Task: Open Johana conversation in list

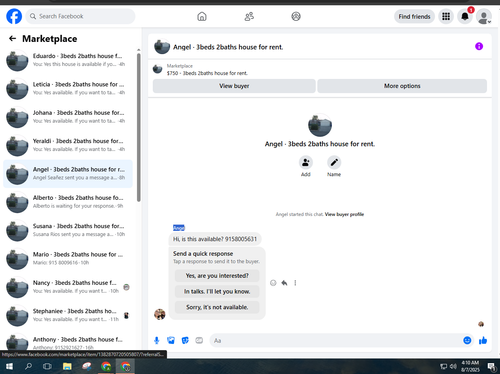Action: coord(68,117)
